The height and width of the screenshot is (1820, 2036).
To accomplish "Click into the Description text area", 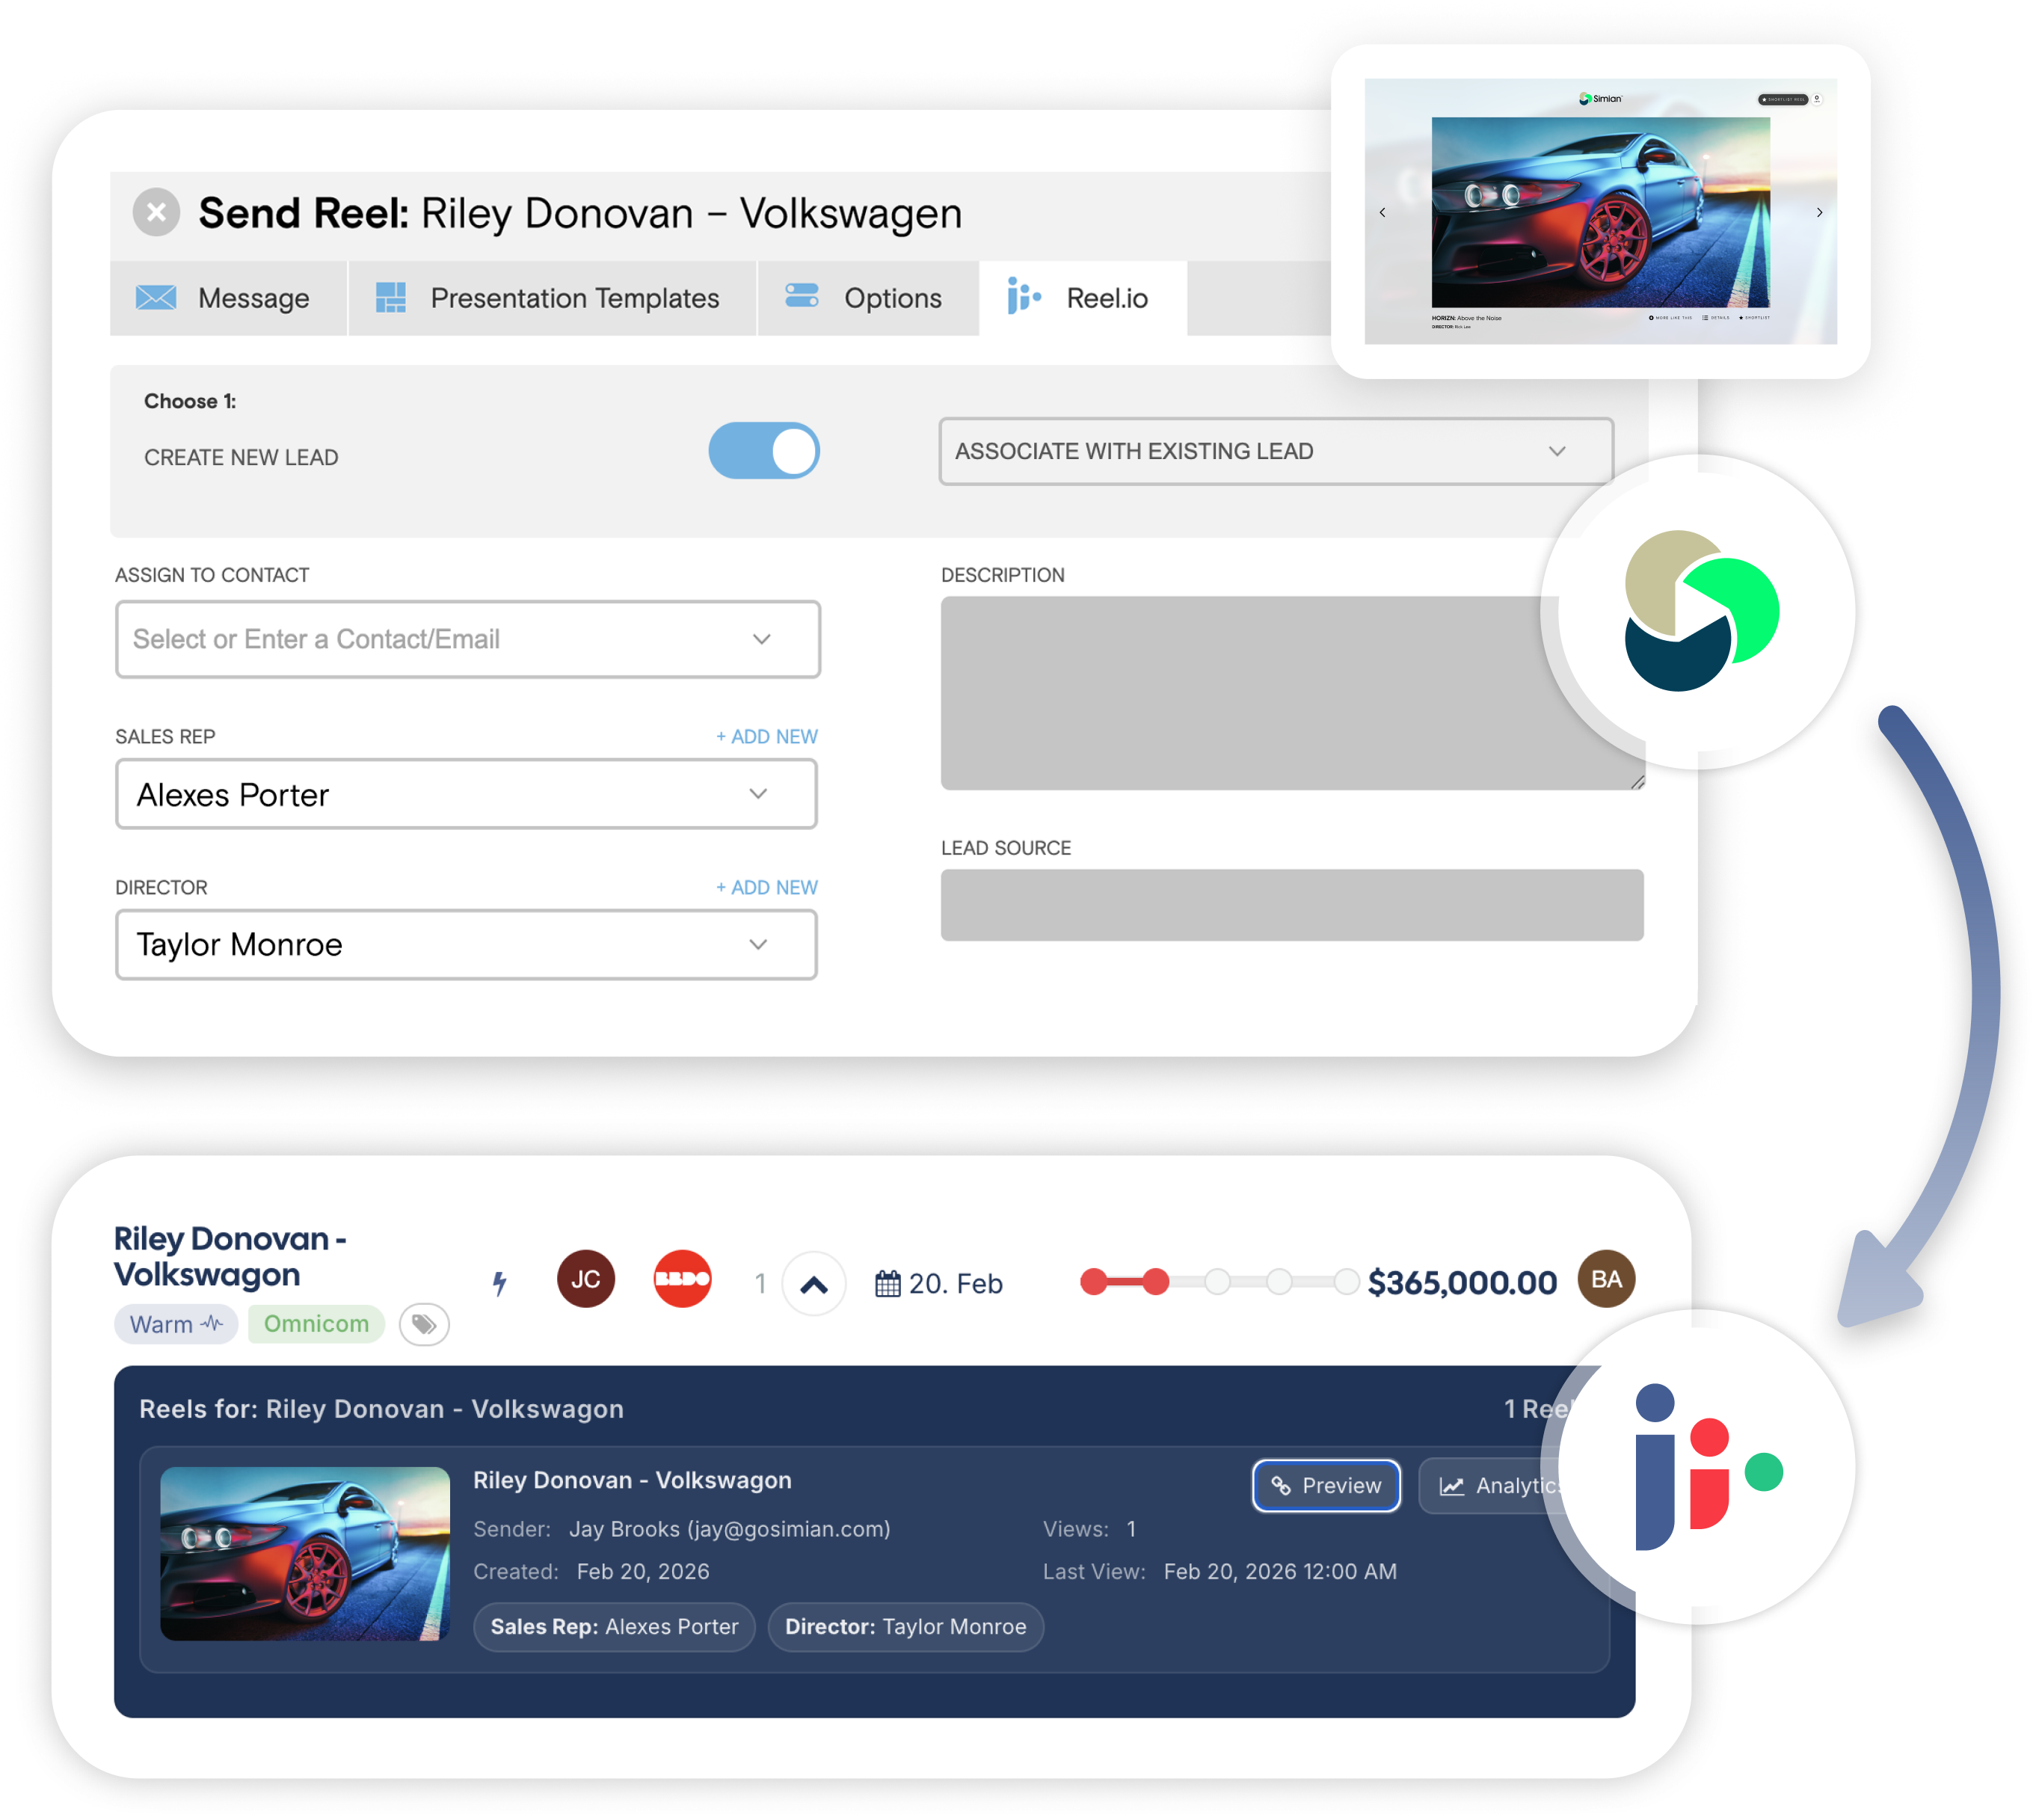I will tap(1292, 693).
